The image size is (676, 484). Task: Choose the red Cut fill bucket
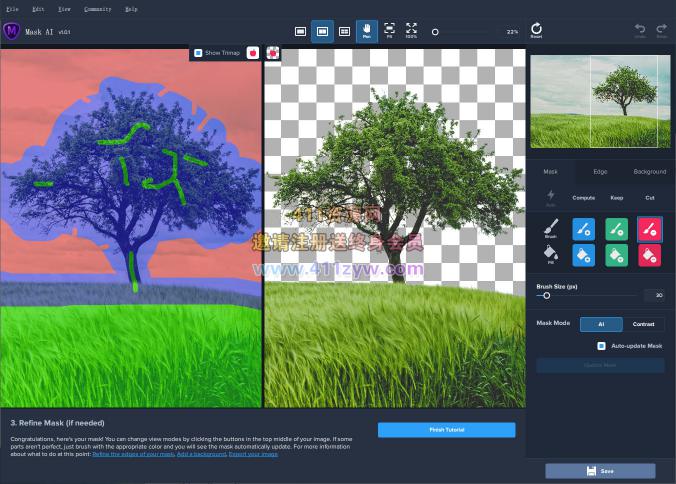(649, 255)
